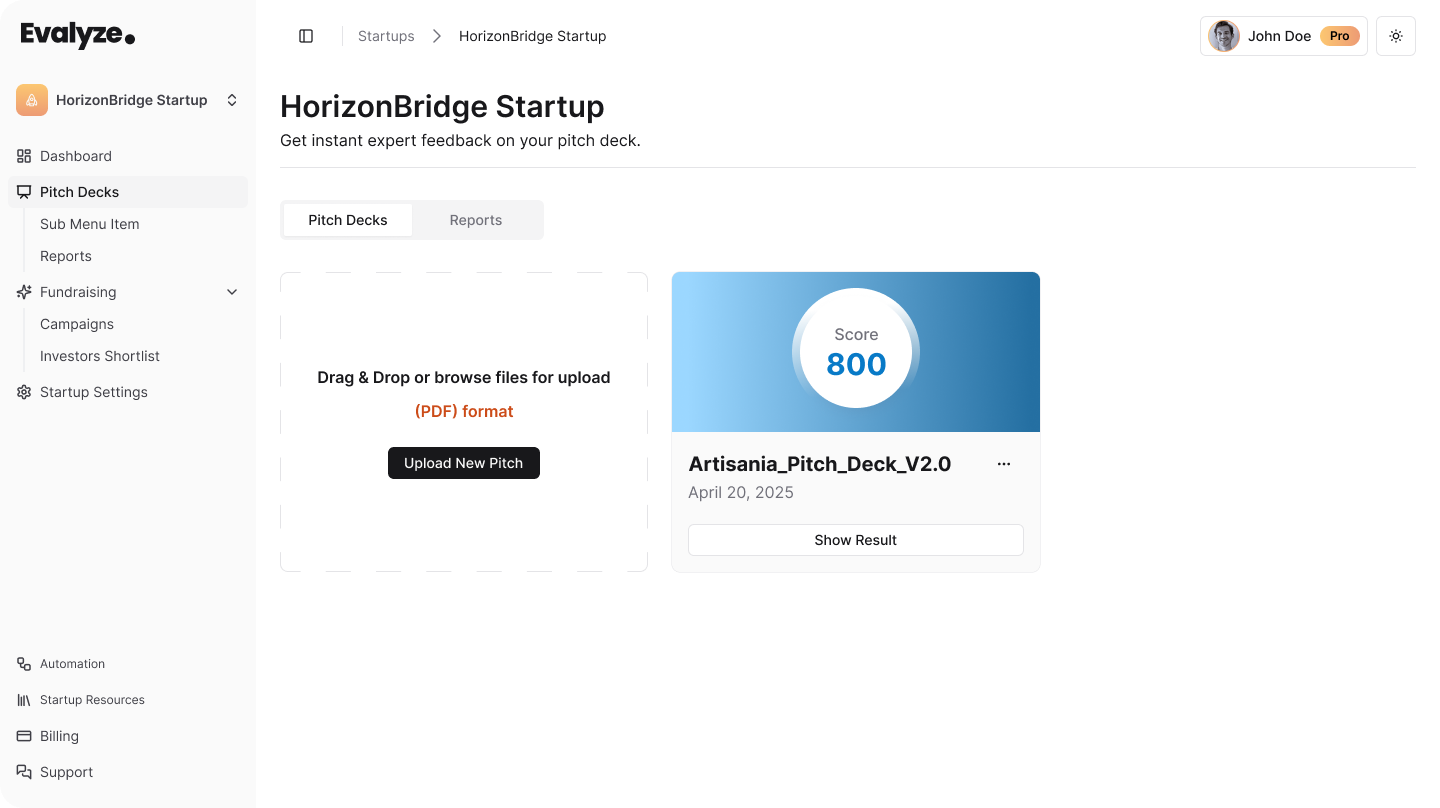Click the Show Result button
Screen dimensions: 1440x808
(856, 540)
